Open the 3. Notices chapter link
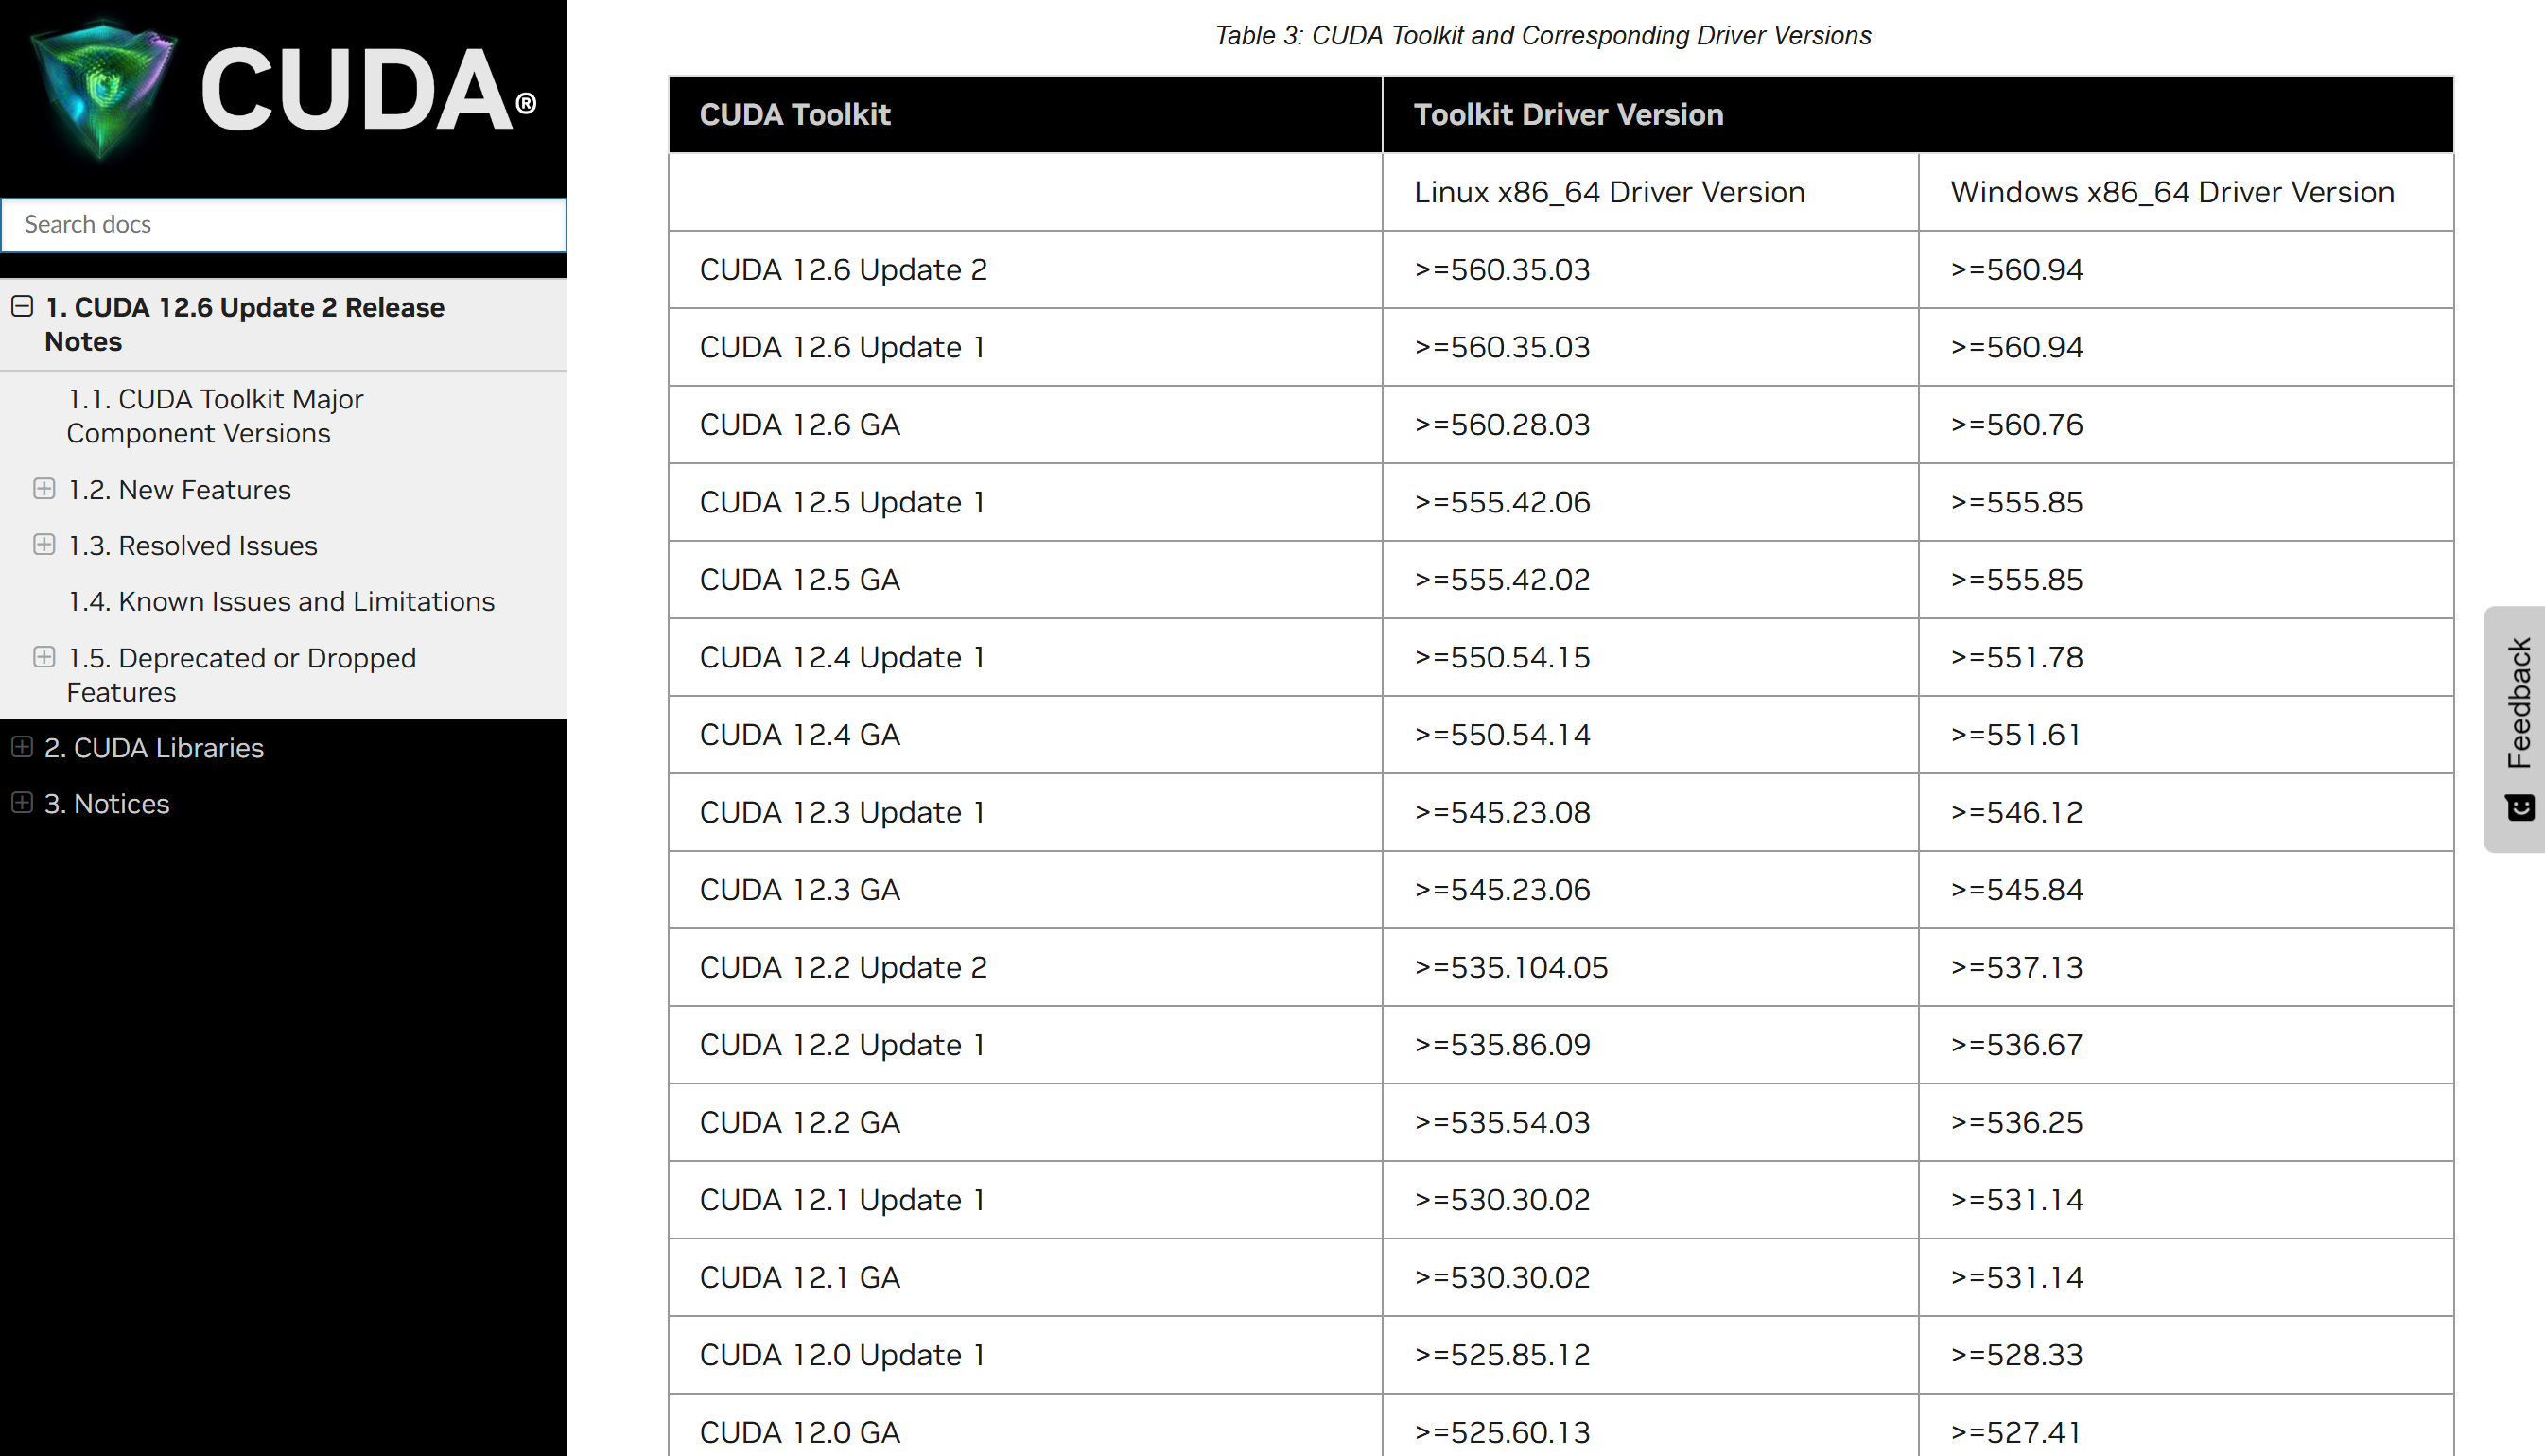 pos(107,804)
